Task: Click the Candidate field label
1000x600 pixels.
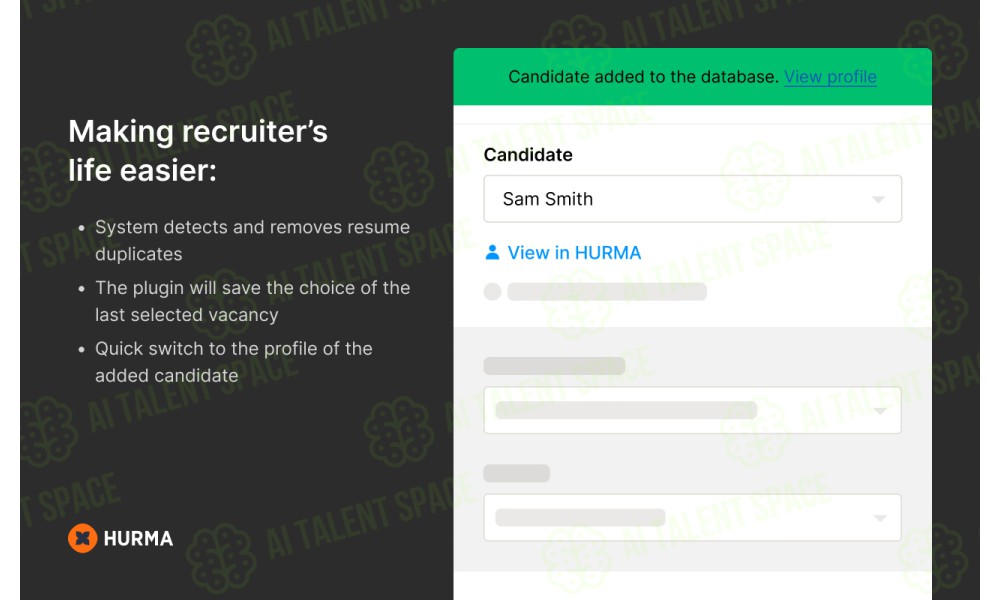Action: click(528, 155)
